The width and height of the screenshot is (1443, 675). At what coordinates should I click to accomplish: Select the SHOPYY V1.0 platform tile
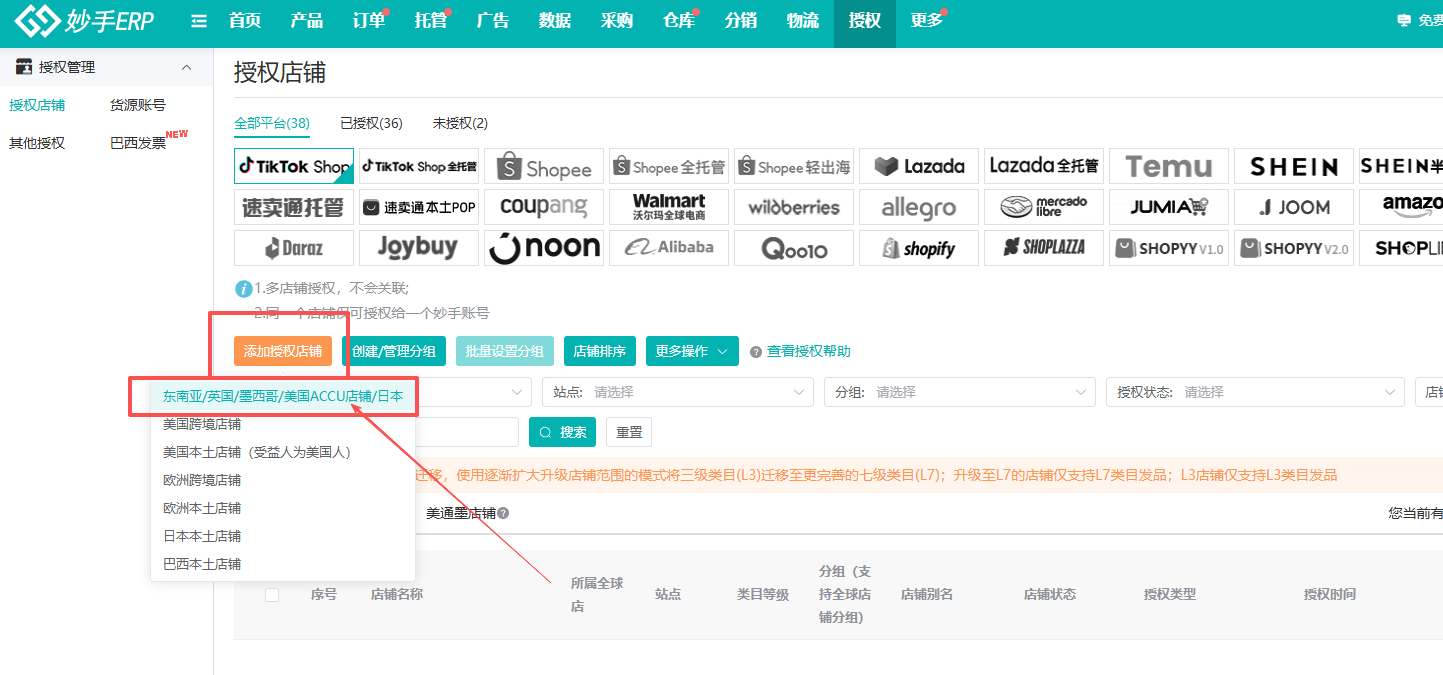coord(1169,248)
